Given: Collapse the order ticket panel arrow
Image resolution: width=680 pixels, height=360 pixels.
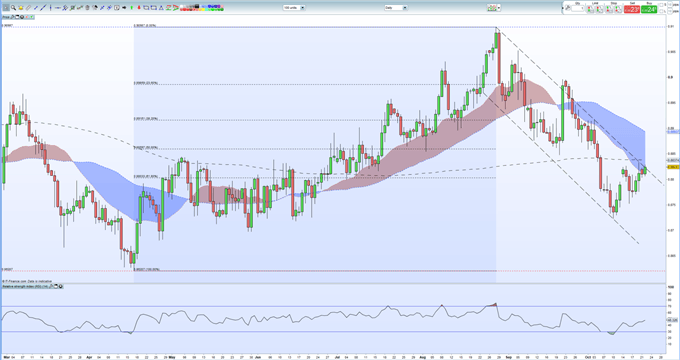Looking at the screenshot, I should [x=563, y=8].
